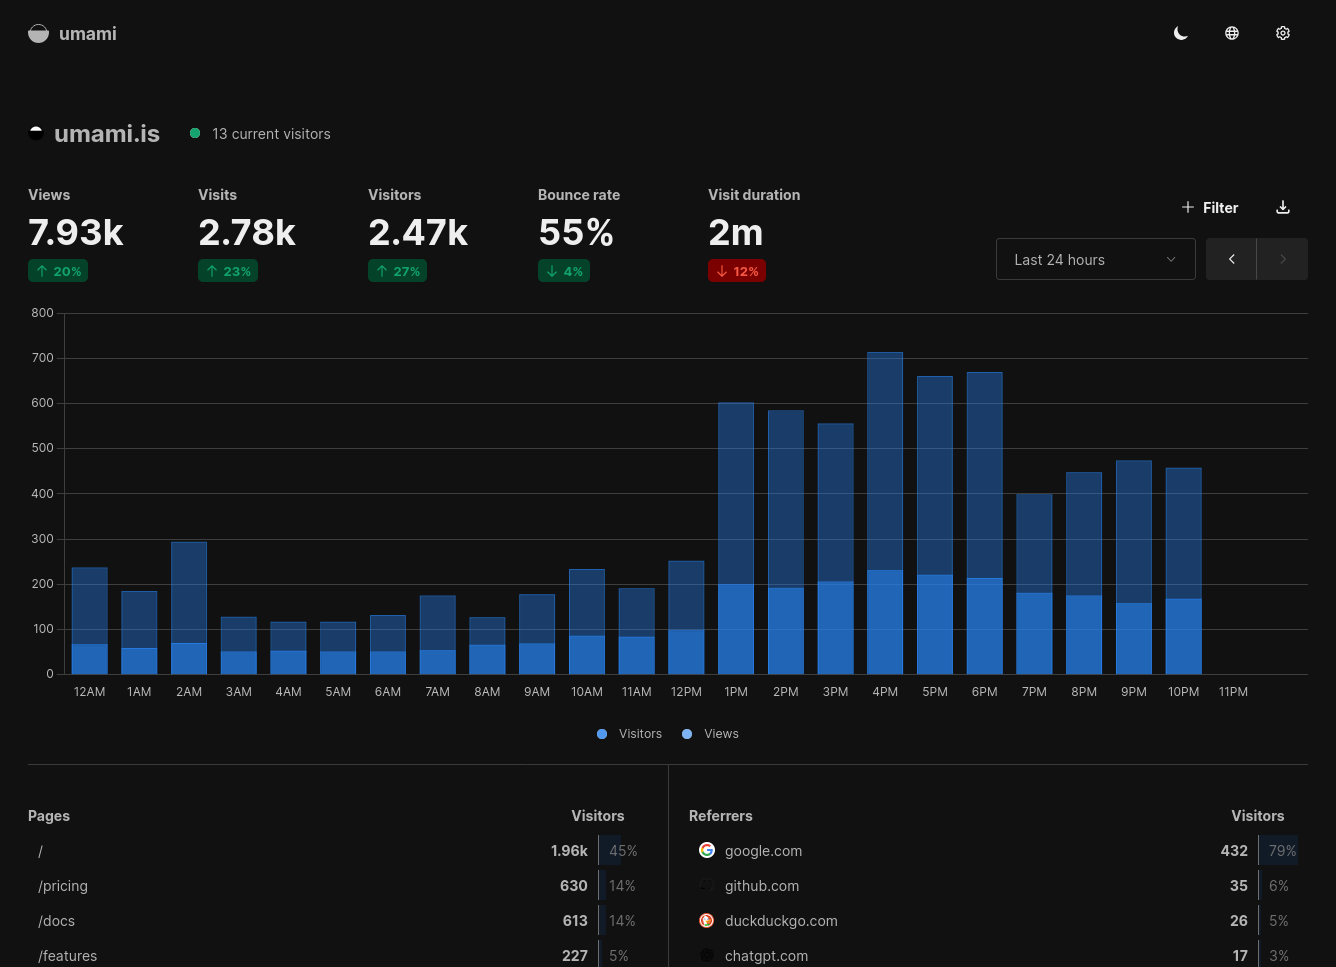Click the 13 current visitors text
The height and width of the screenshot is (967, 1336).
271,134
